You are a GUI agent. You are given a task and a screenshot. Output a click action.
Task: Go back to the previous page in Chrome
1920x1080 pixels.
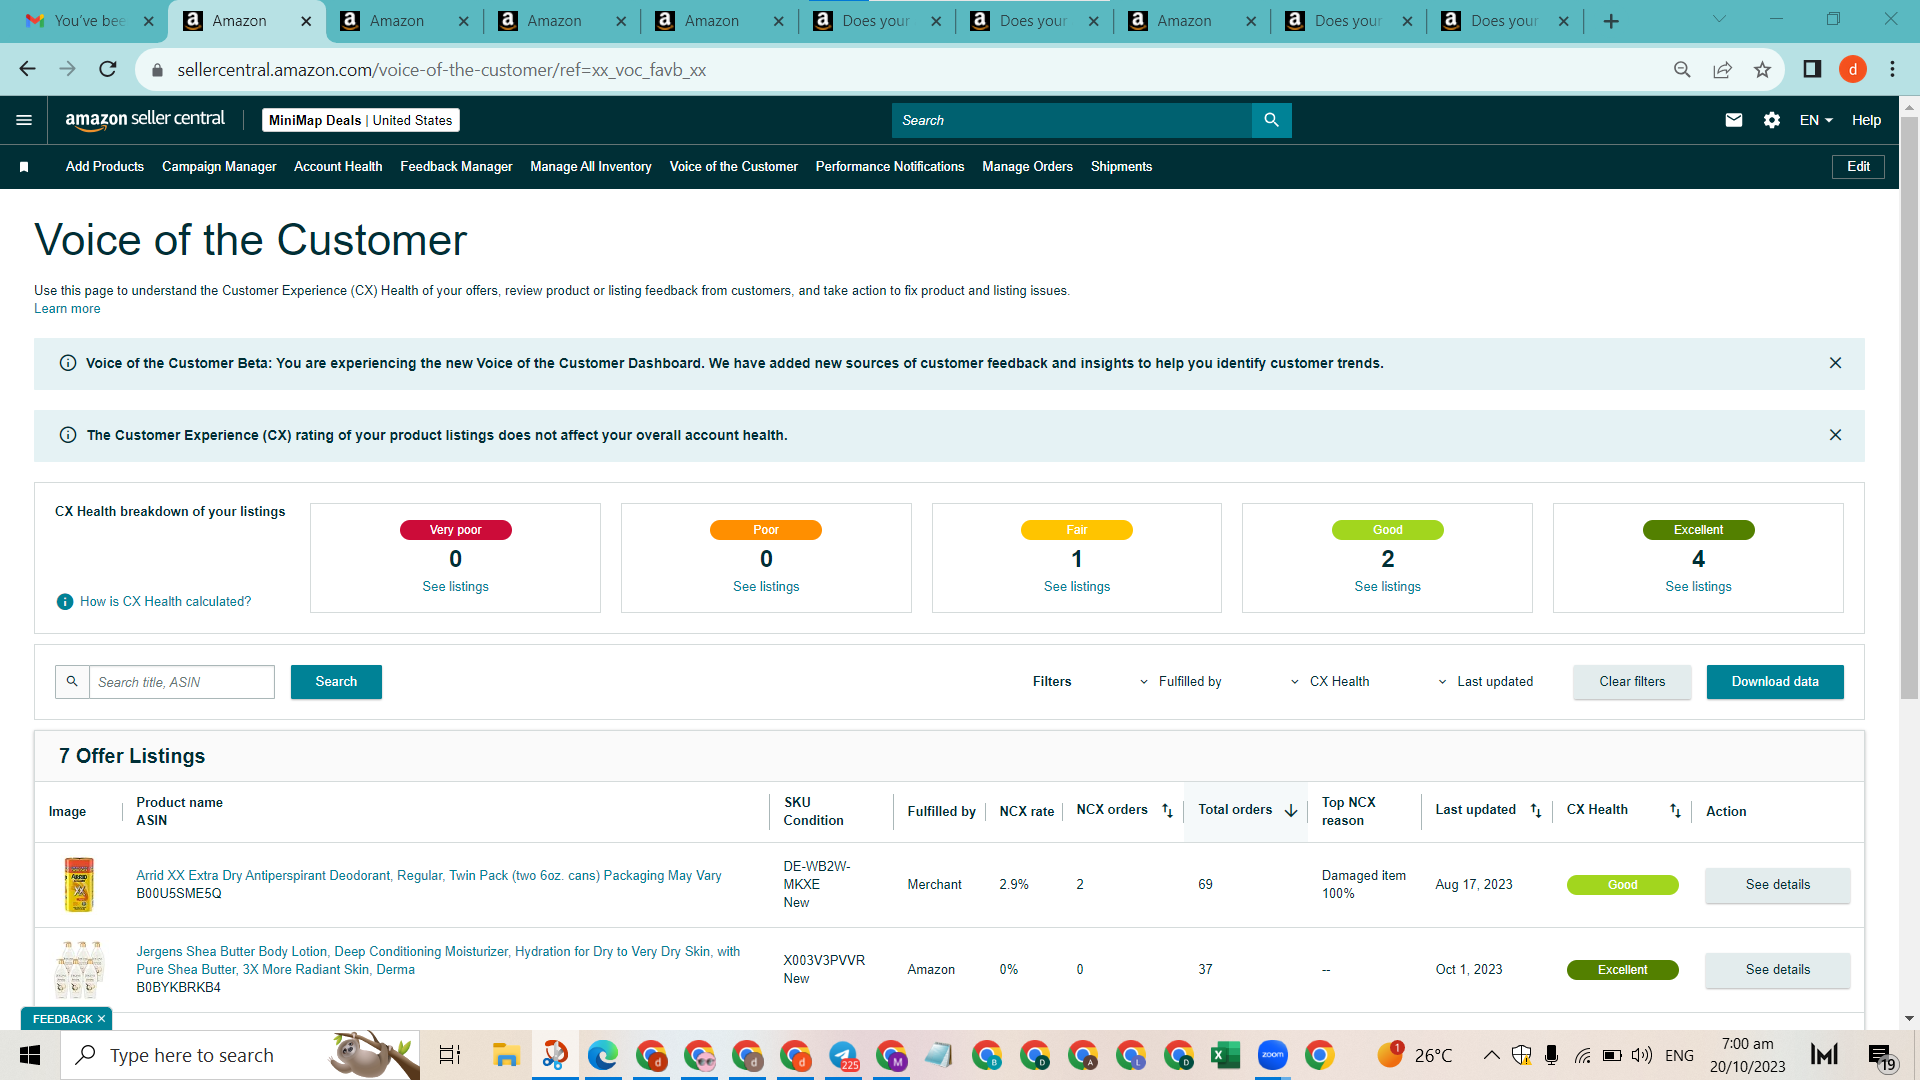click(27, 69)
